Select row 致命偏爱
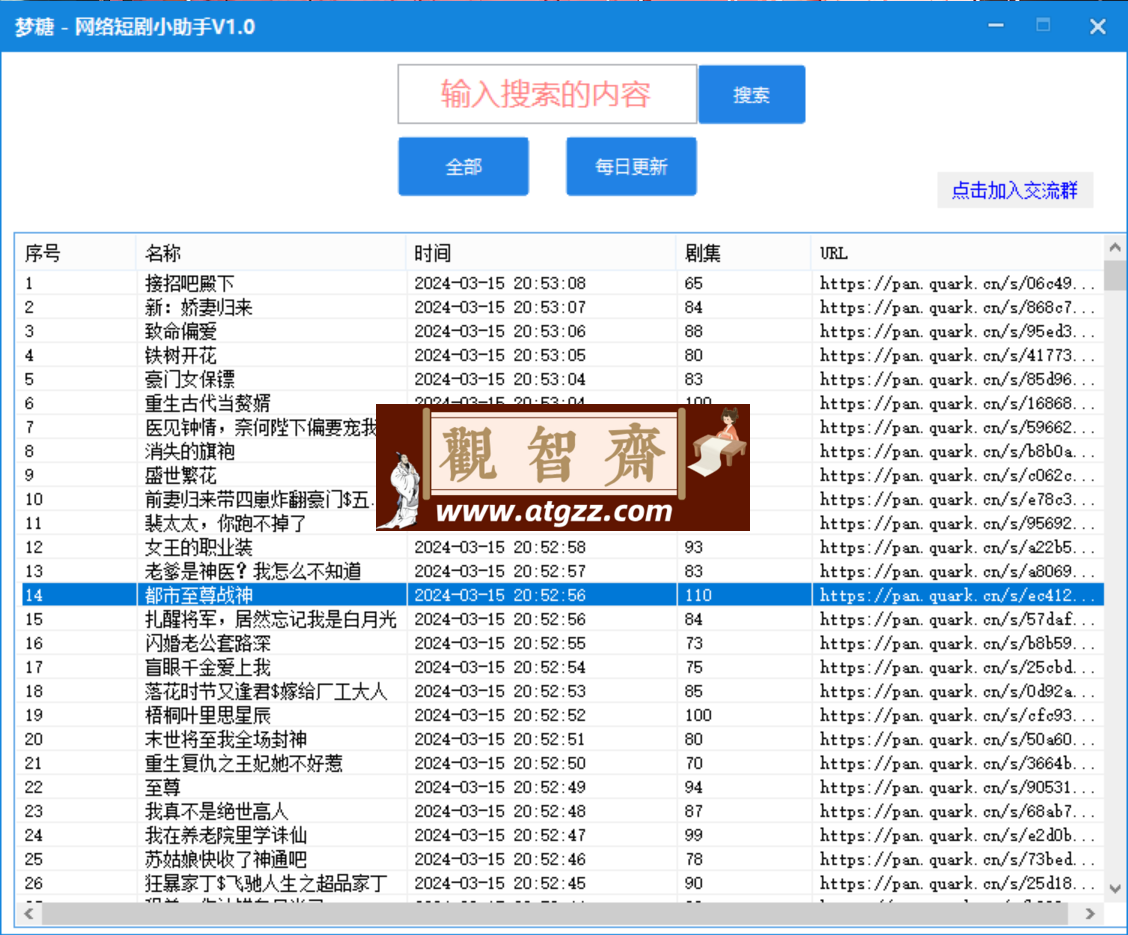This screenshot has width=1128, height=935. (560, 331)
